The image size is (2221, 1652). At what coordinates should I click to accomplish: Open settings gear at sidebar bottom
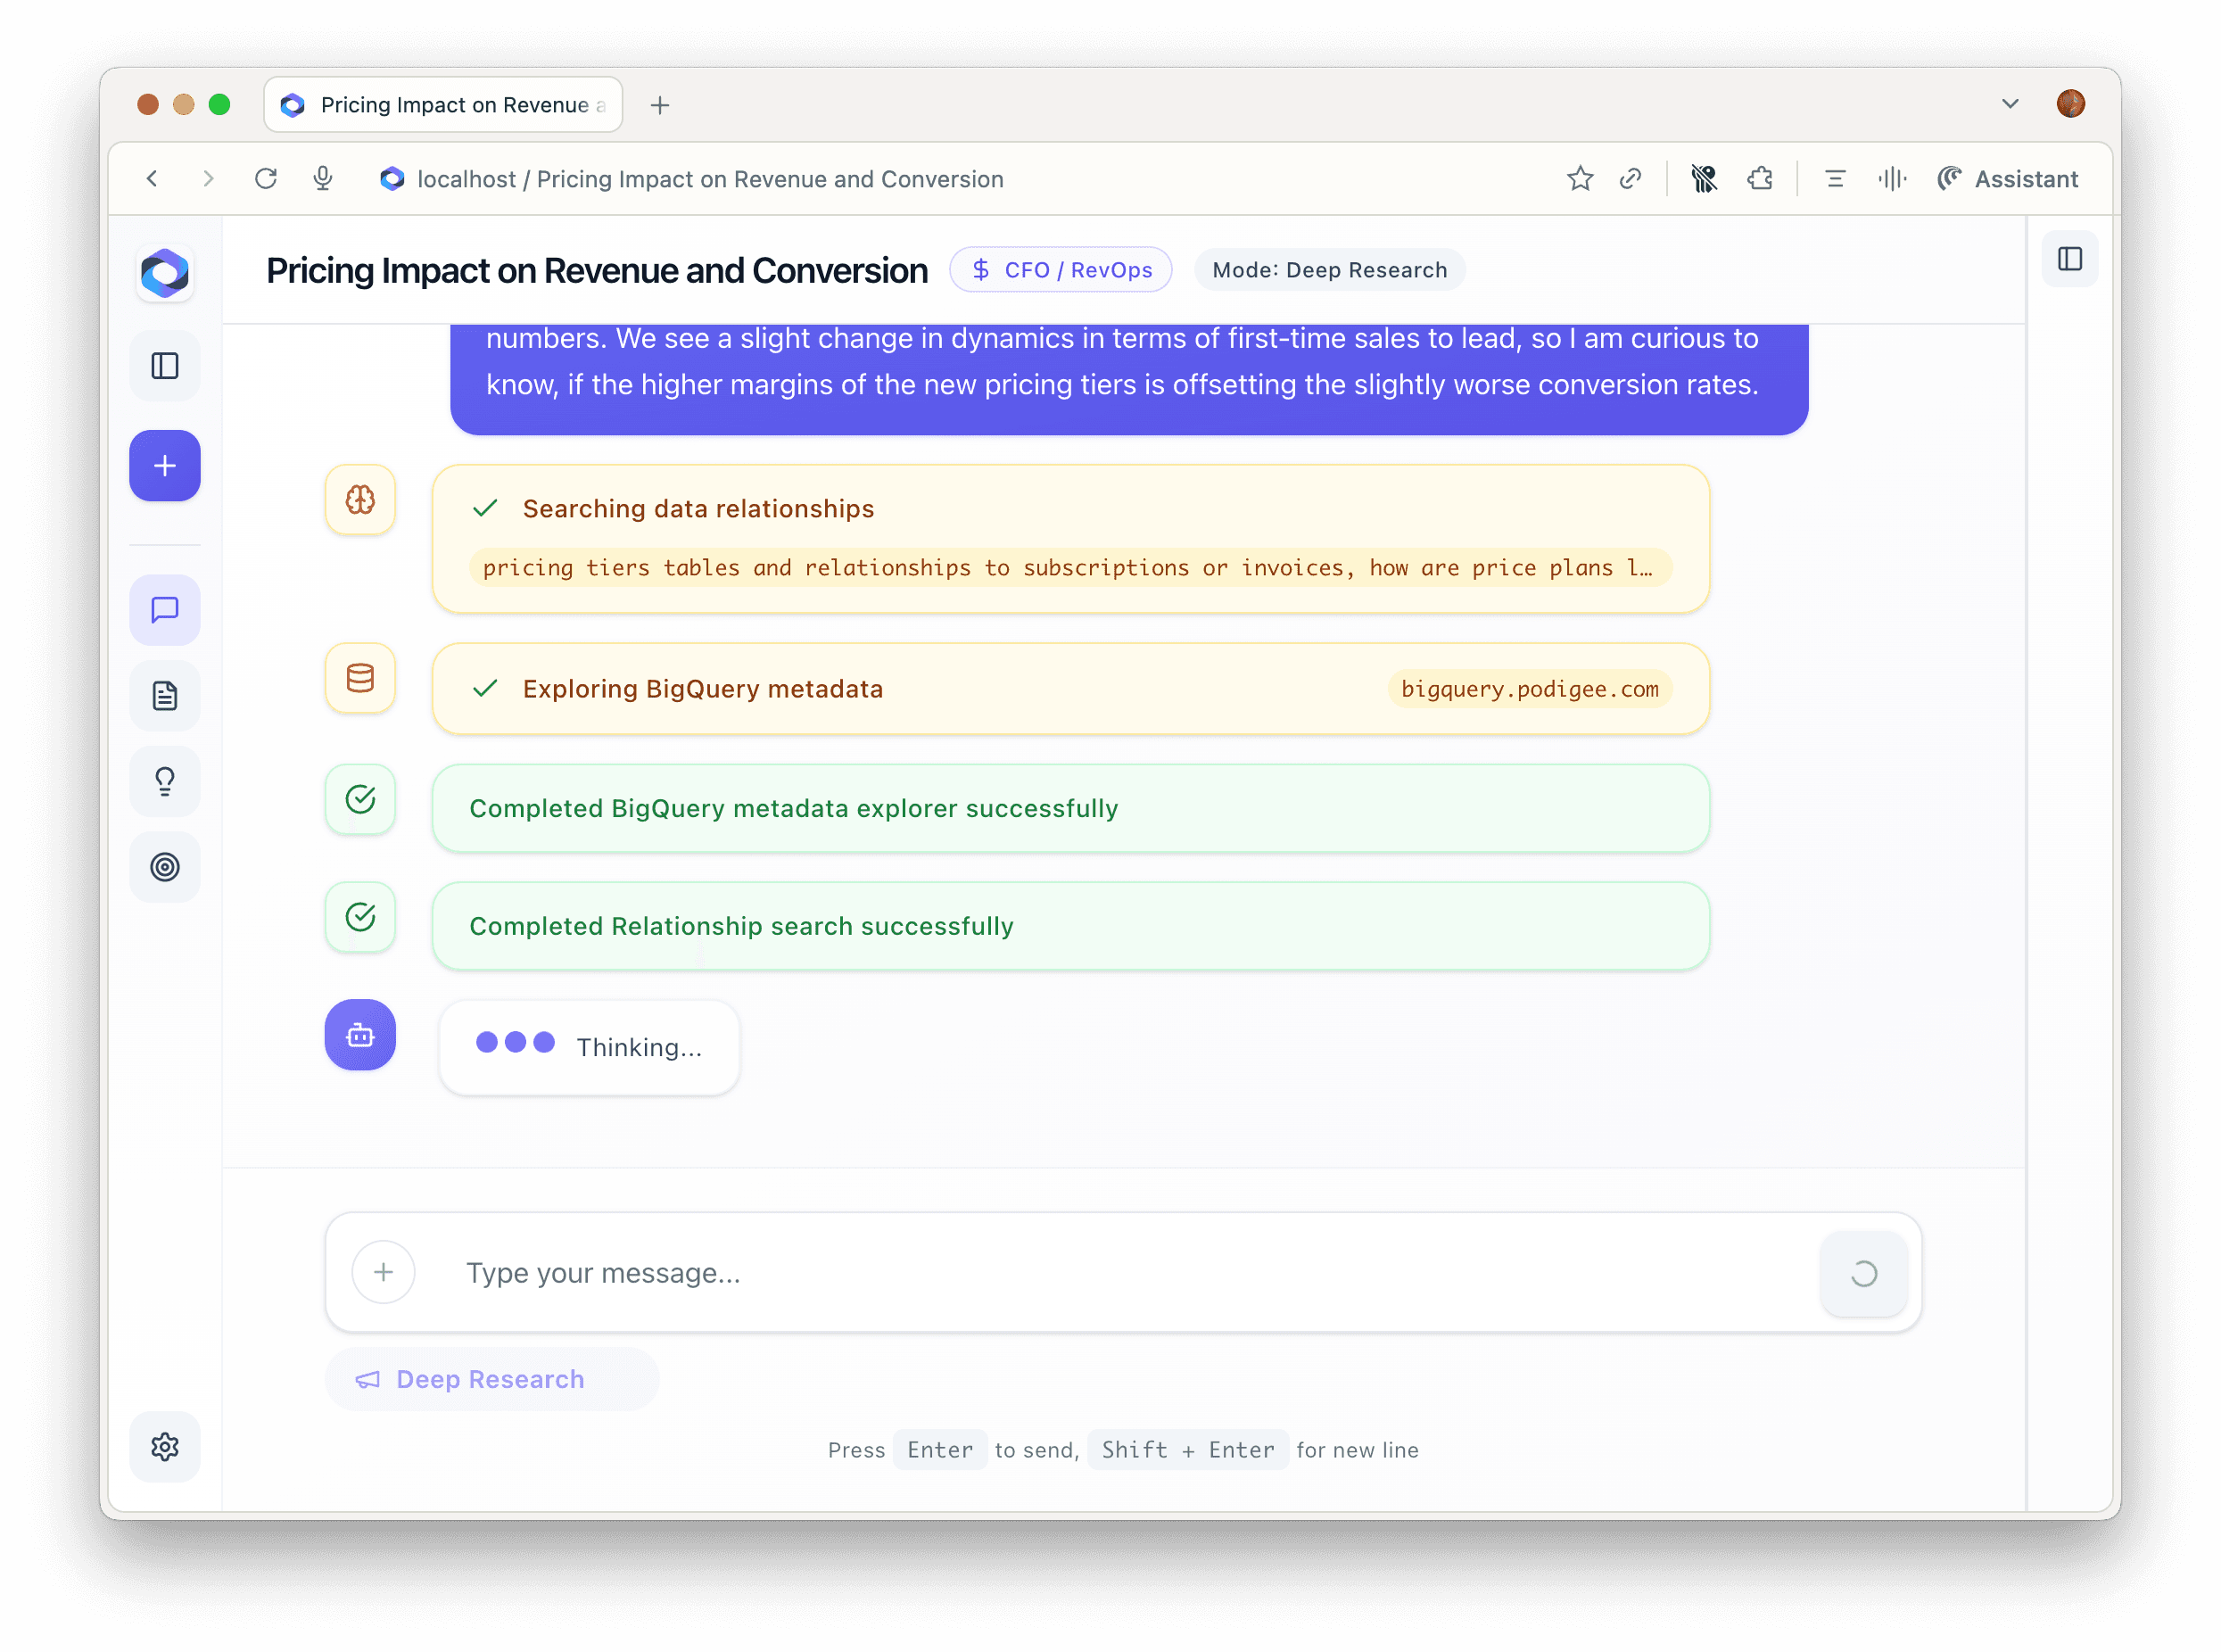165,1447
